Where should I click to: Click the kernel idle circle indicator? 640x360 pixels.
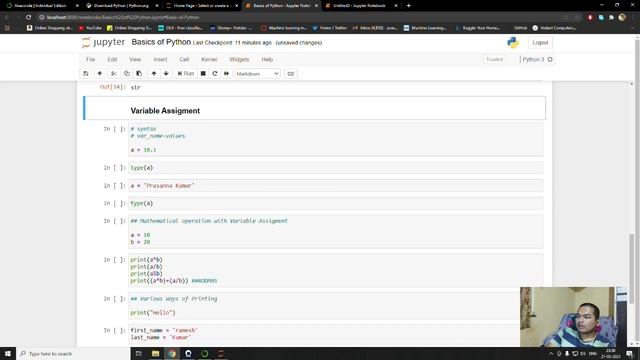tap(550, 60)
